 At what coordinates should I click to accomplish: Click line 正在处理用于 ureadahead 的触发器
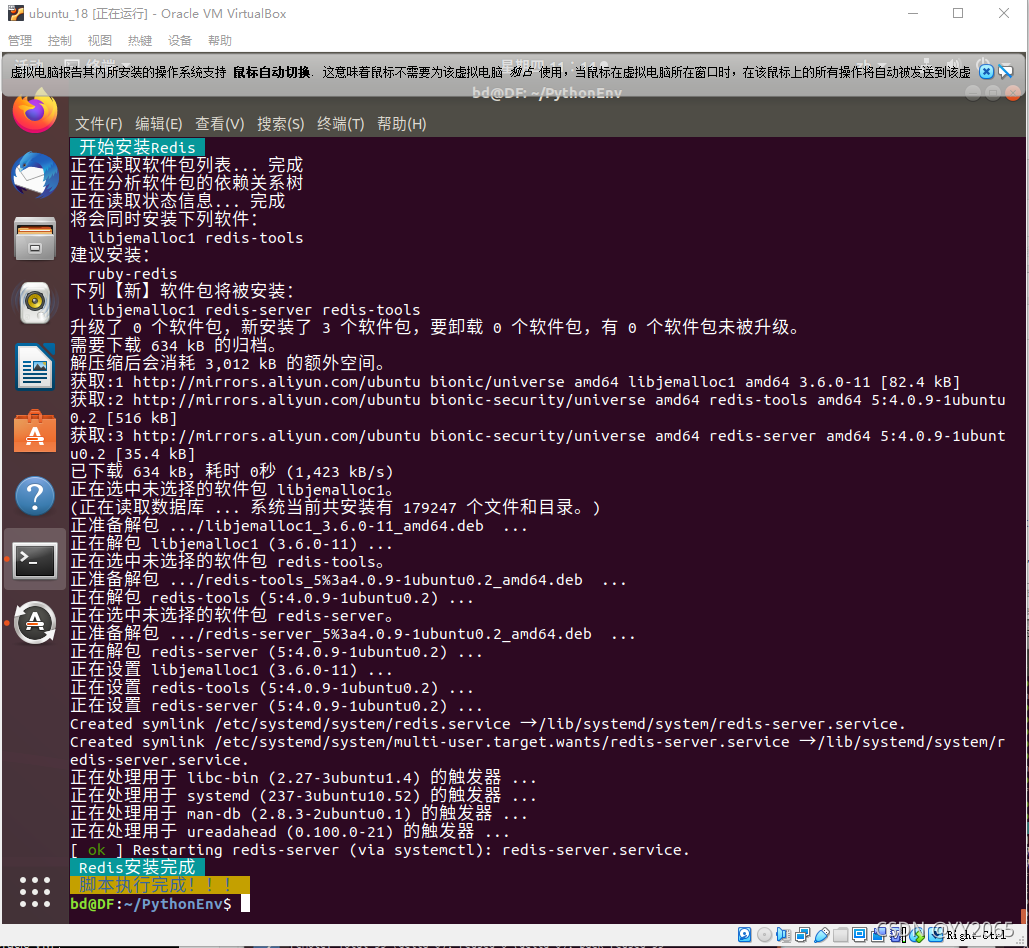(289, 831)
